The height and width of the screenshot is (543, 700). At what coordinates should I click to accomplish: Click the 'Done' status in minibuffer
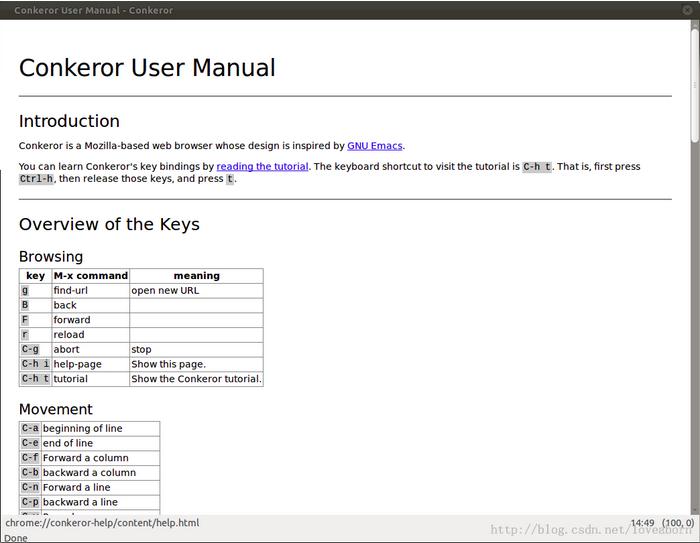(16, 538)
